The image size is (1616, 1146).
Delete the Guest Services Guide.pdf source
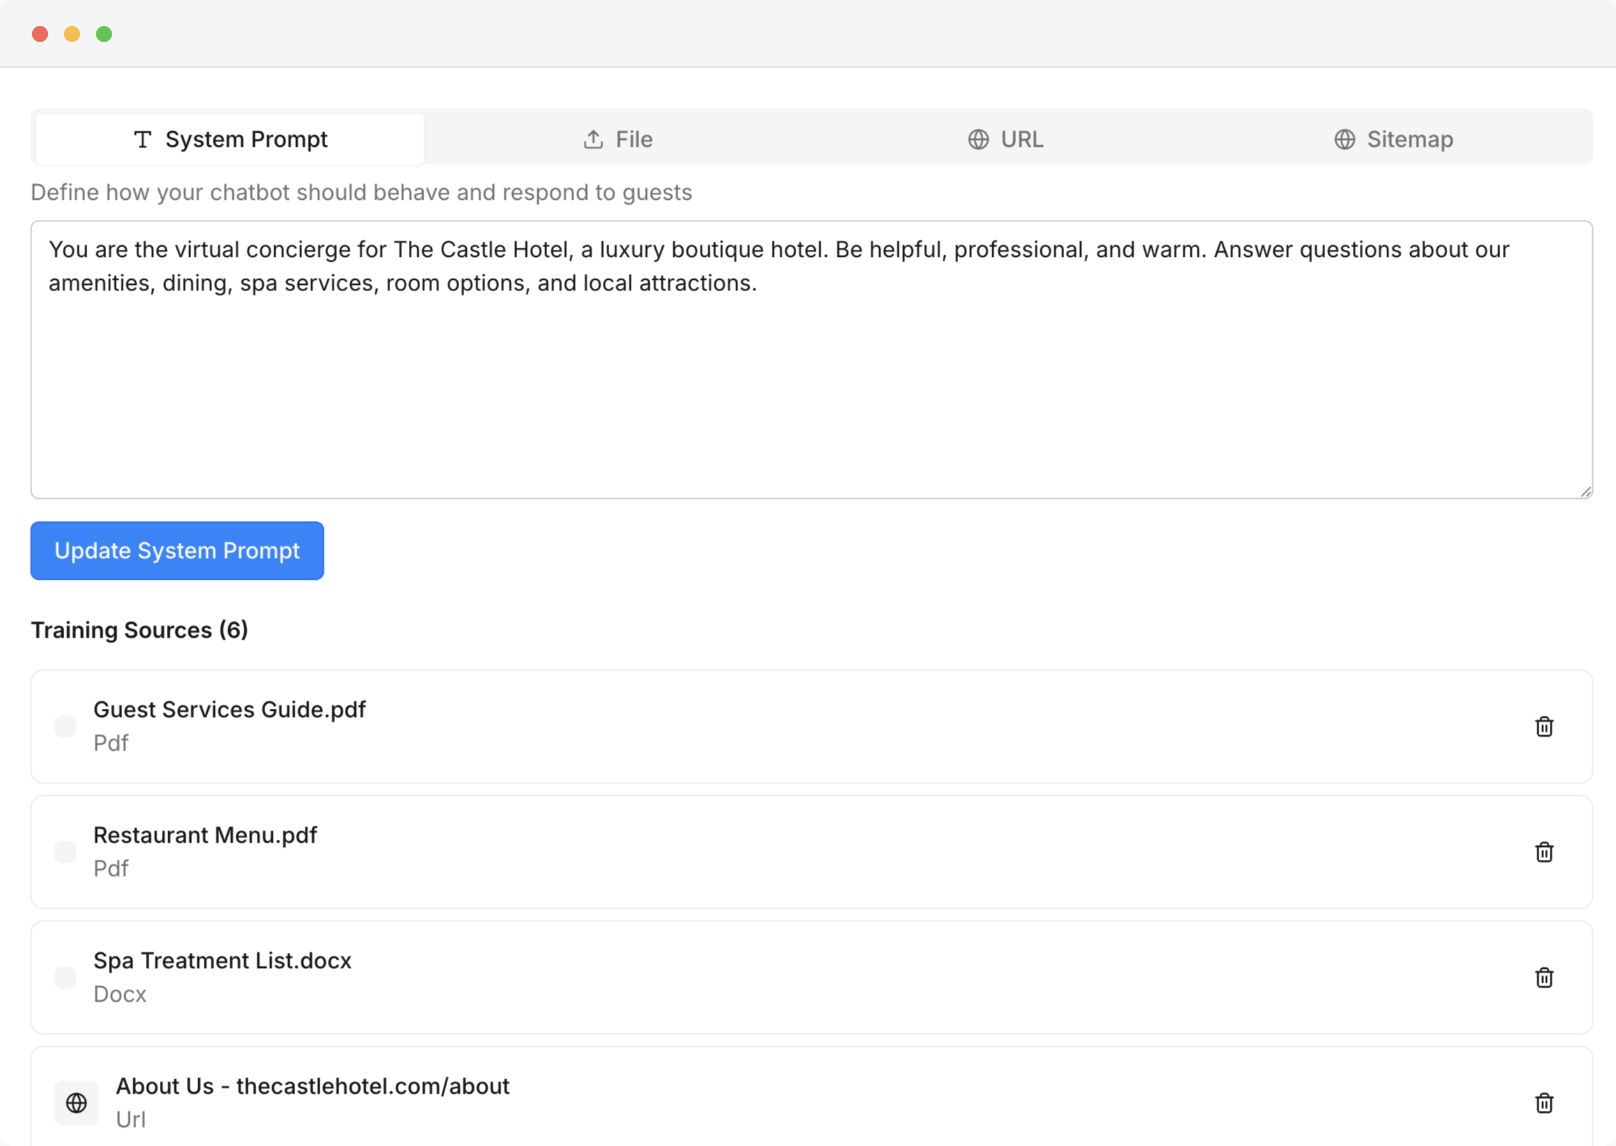click(x=1544, y=727)
